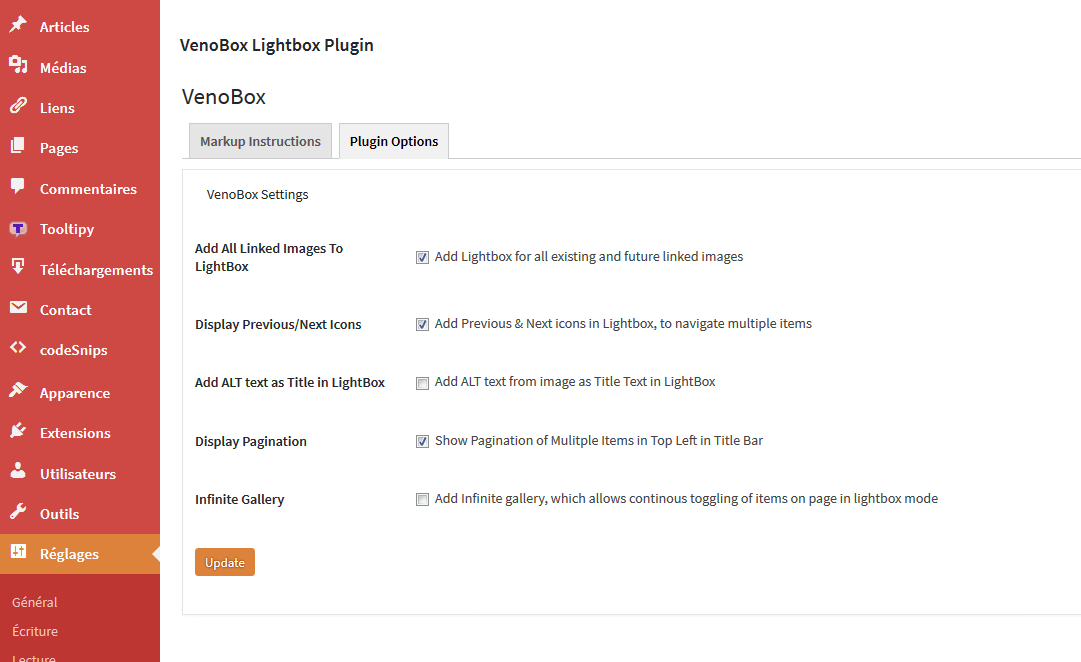
Task: Switch to Markup Instructions tab
Action: 261,141
